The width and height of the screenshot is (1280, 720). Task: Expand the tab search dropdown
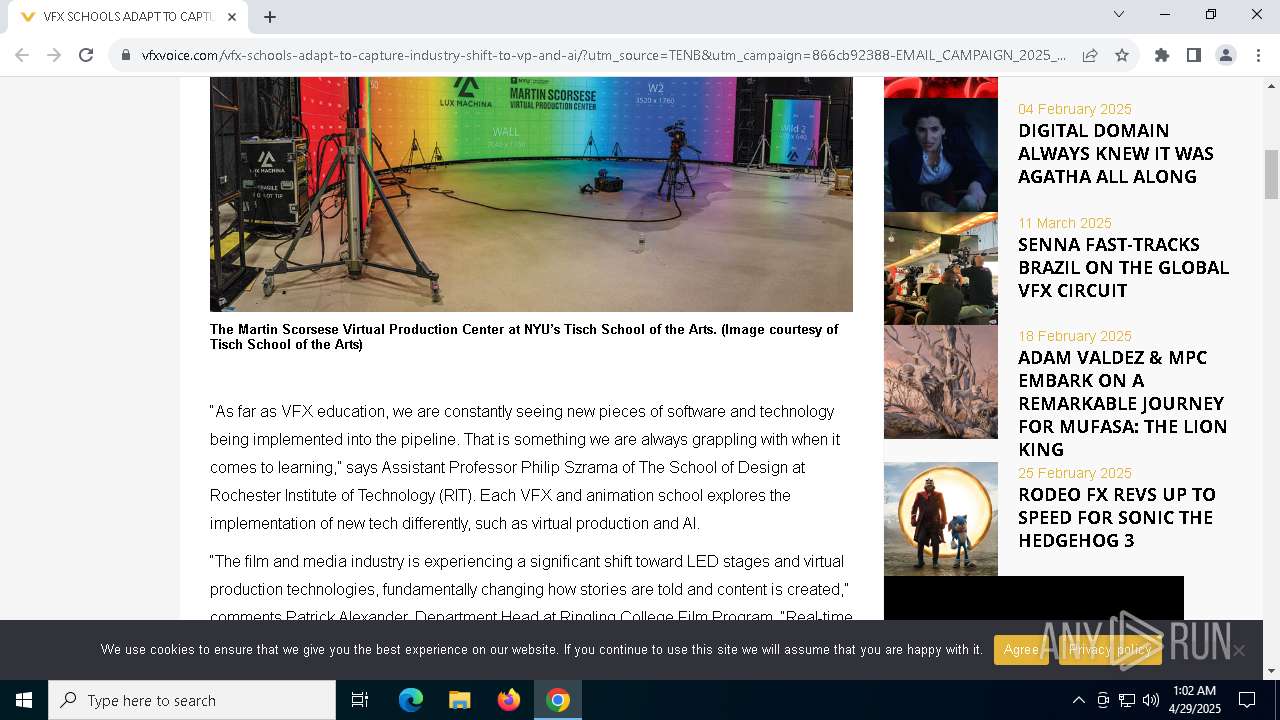point(1119,14)
